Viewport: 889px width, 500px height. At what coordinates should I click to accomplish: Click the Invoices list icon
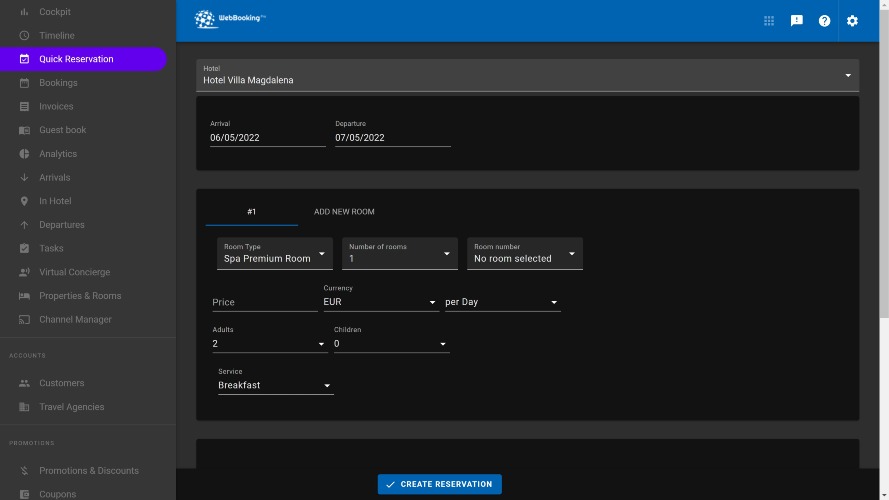tap(24, 107)
